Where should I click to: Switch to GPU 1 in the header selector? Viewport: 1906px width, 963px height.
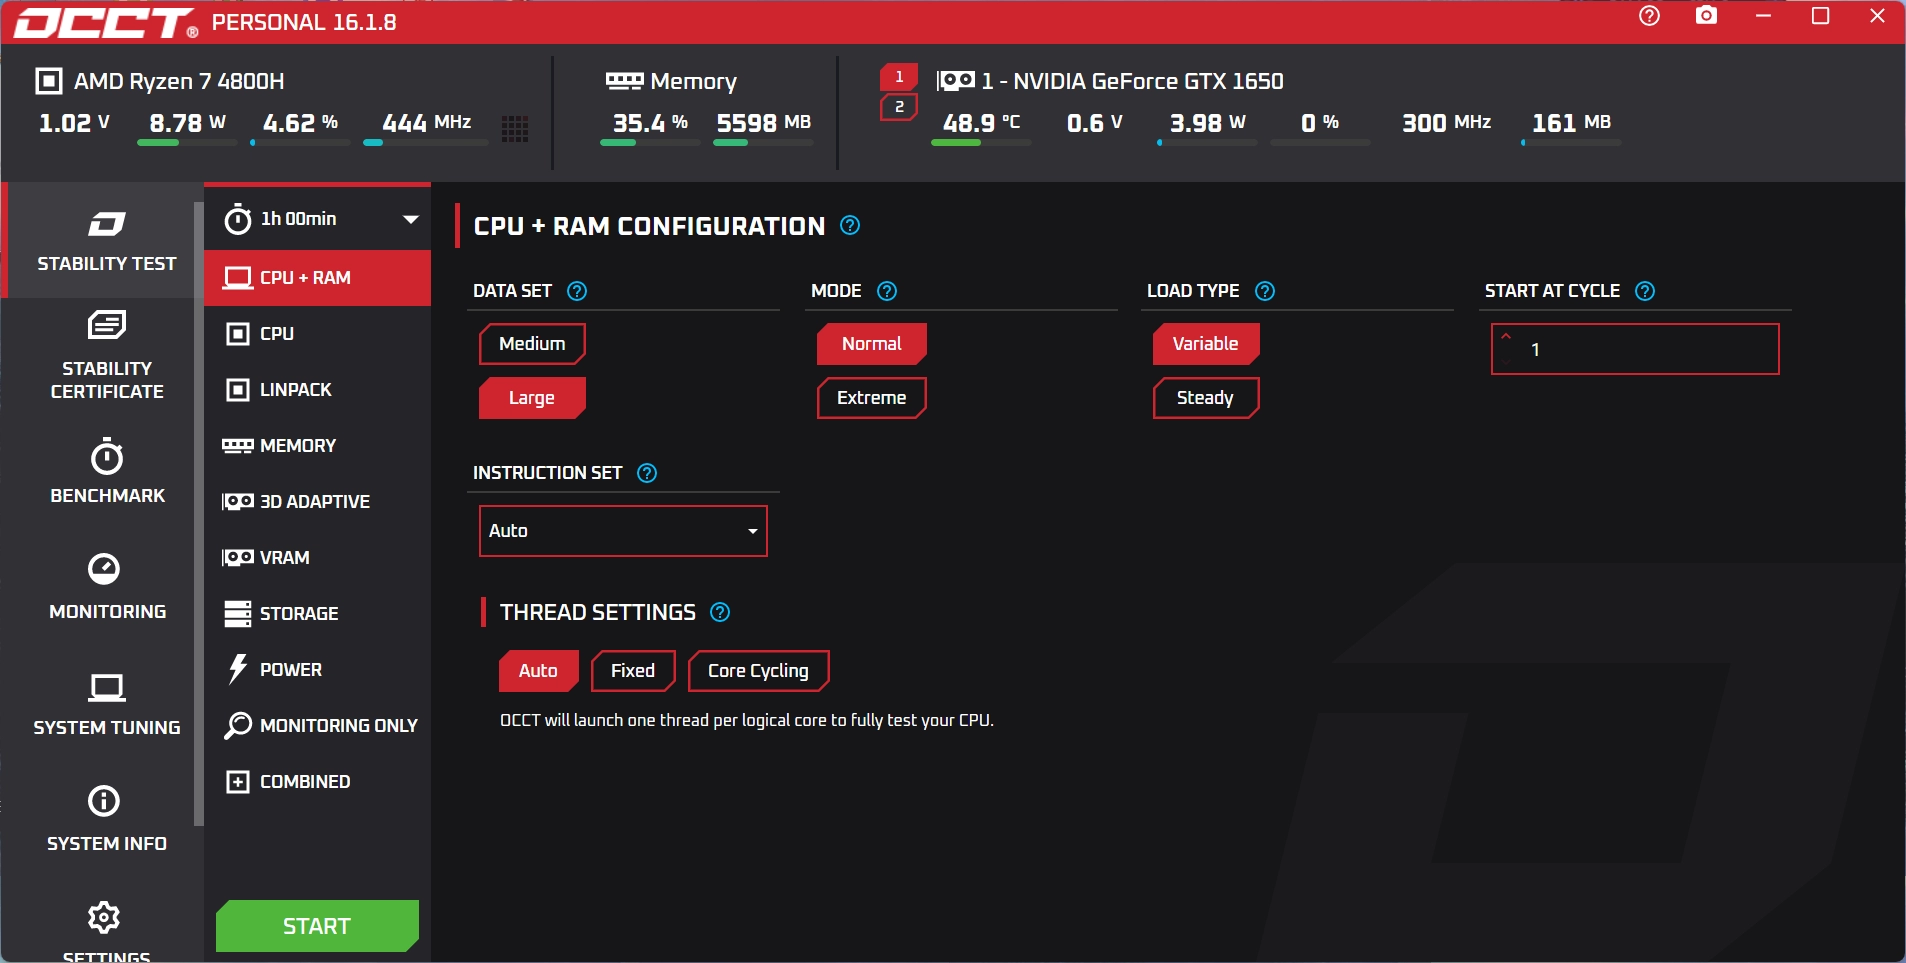point(899,77)
